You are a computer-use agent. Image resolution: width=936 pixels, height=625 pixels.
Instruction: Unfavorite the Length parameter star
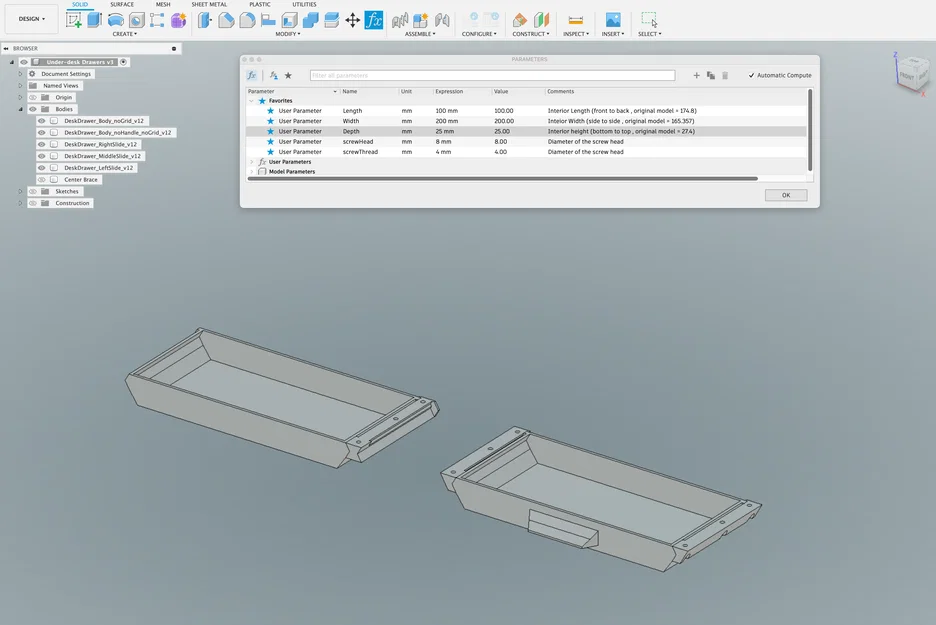point(268,110)
